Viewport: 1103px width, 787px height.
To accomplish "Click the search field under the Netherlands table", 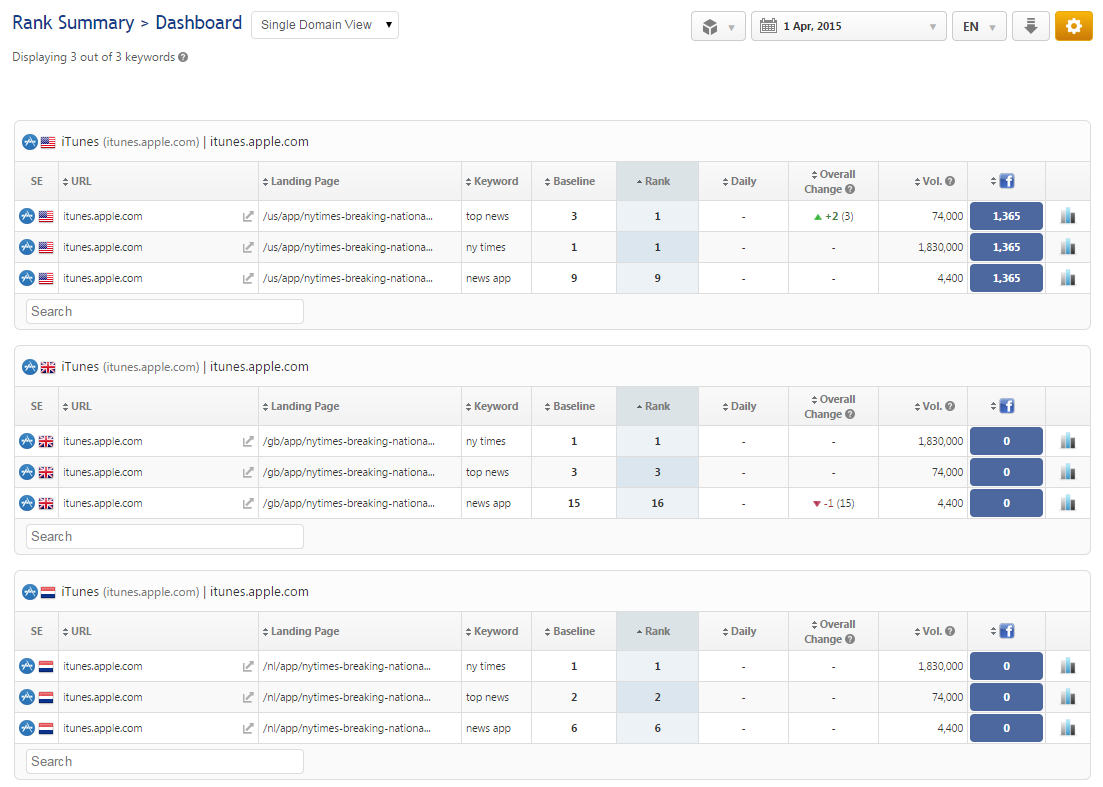I will pyautogui.click(x=165, y=761).
